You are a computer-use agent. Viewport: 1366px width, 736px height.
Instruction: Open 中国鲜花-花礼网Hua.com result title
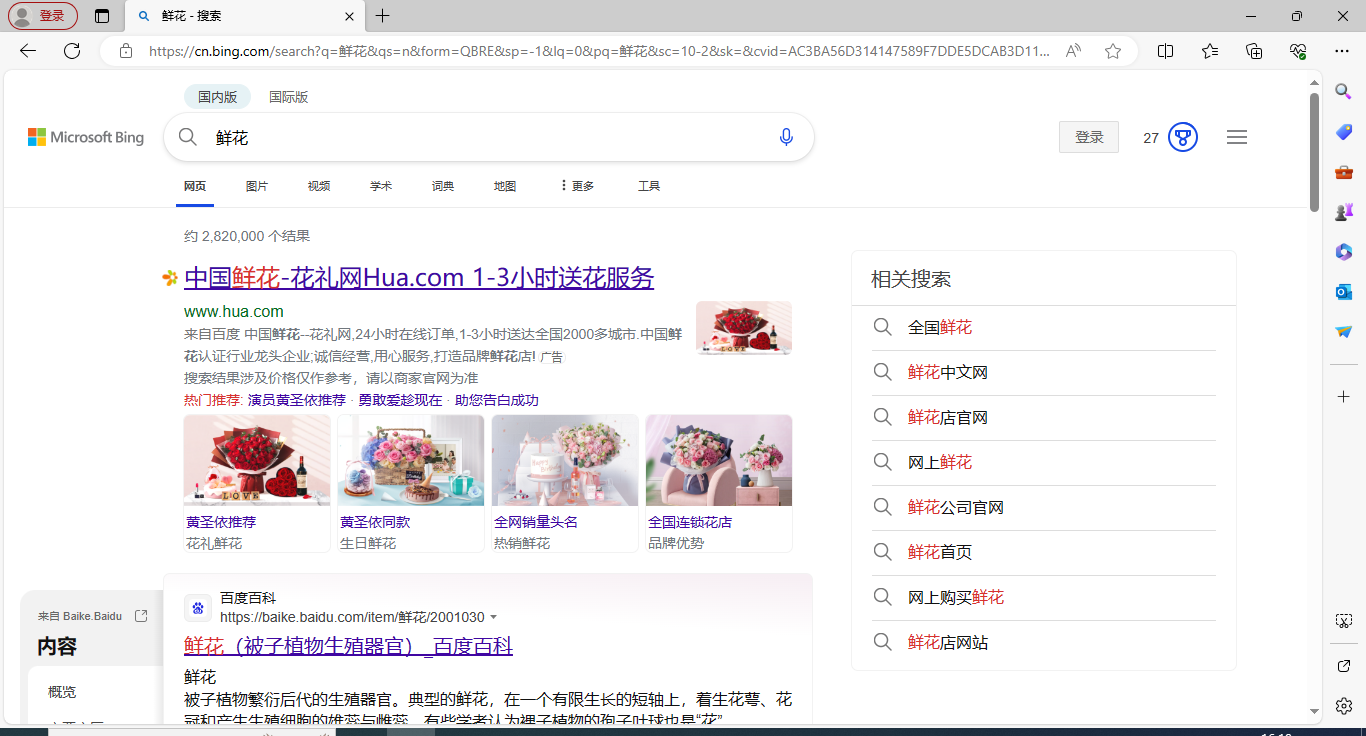pyautogui.click(x=419, y=277)
